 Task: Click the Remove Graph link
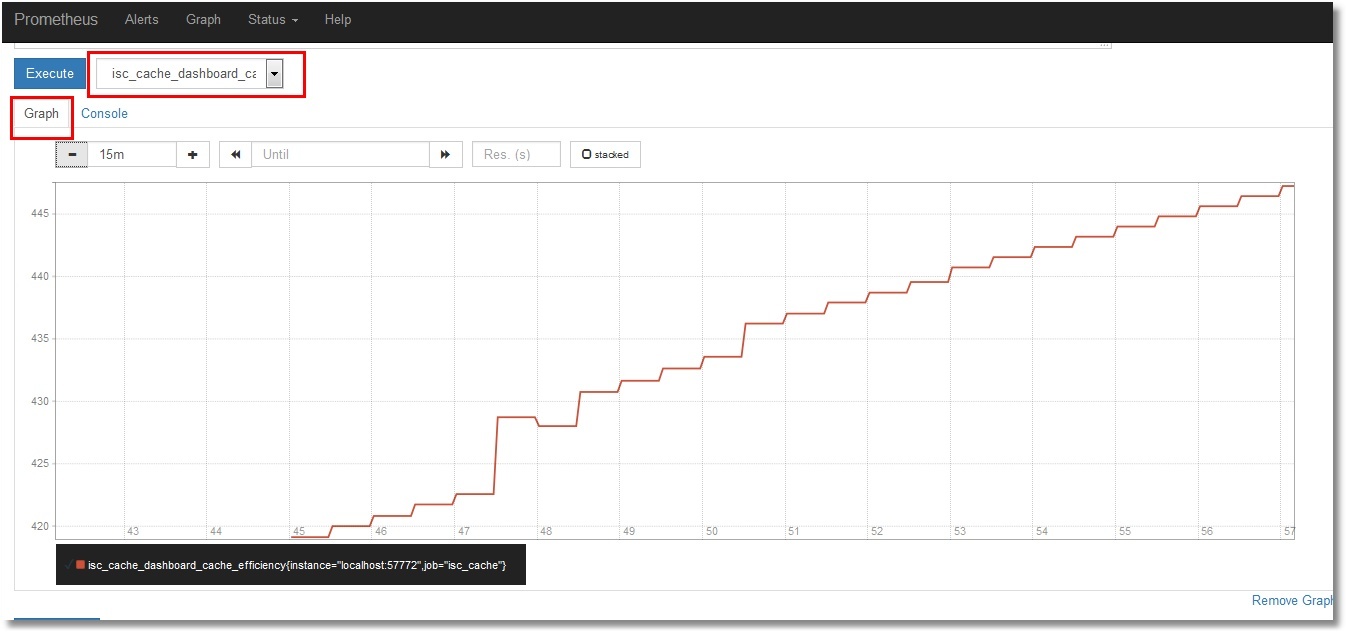pyautogui.click(x=1292, y=601)
